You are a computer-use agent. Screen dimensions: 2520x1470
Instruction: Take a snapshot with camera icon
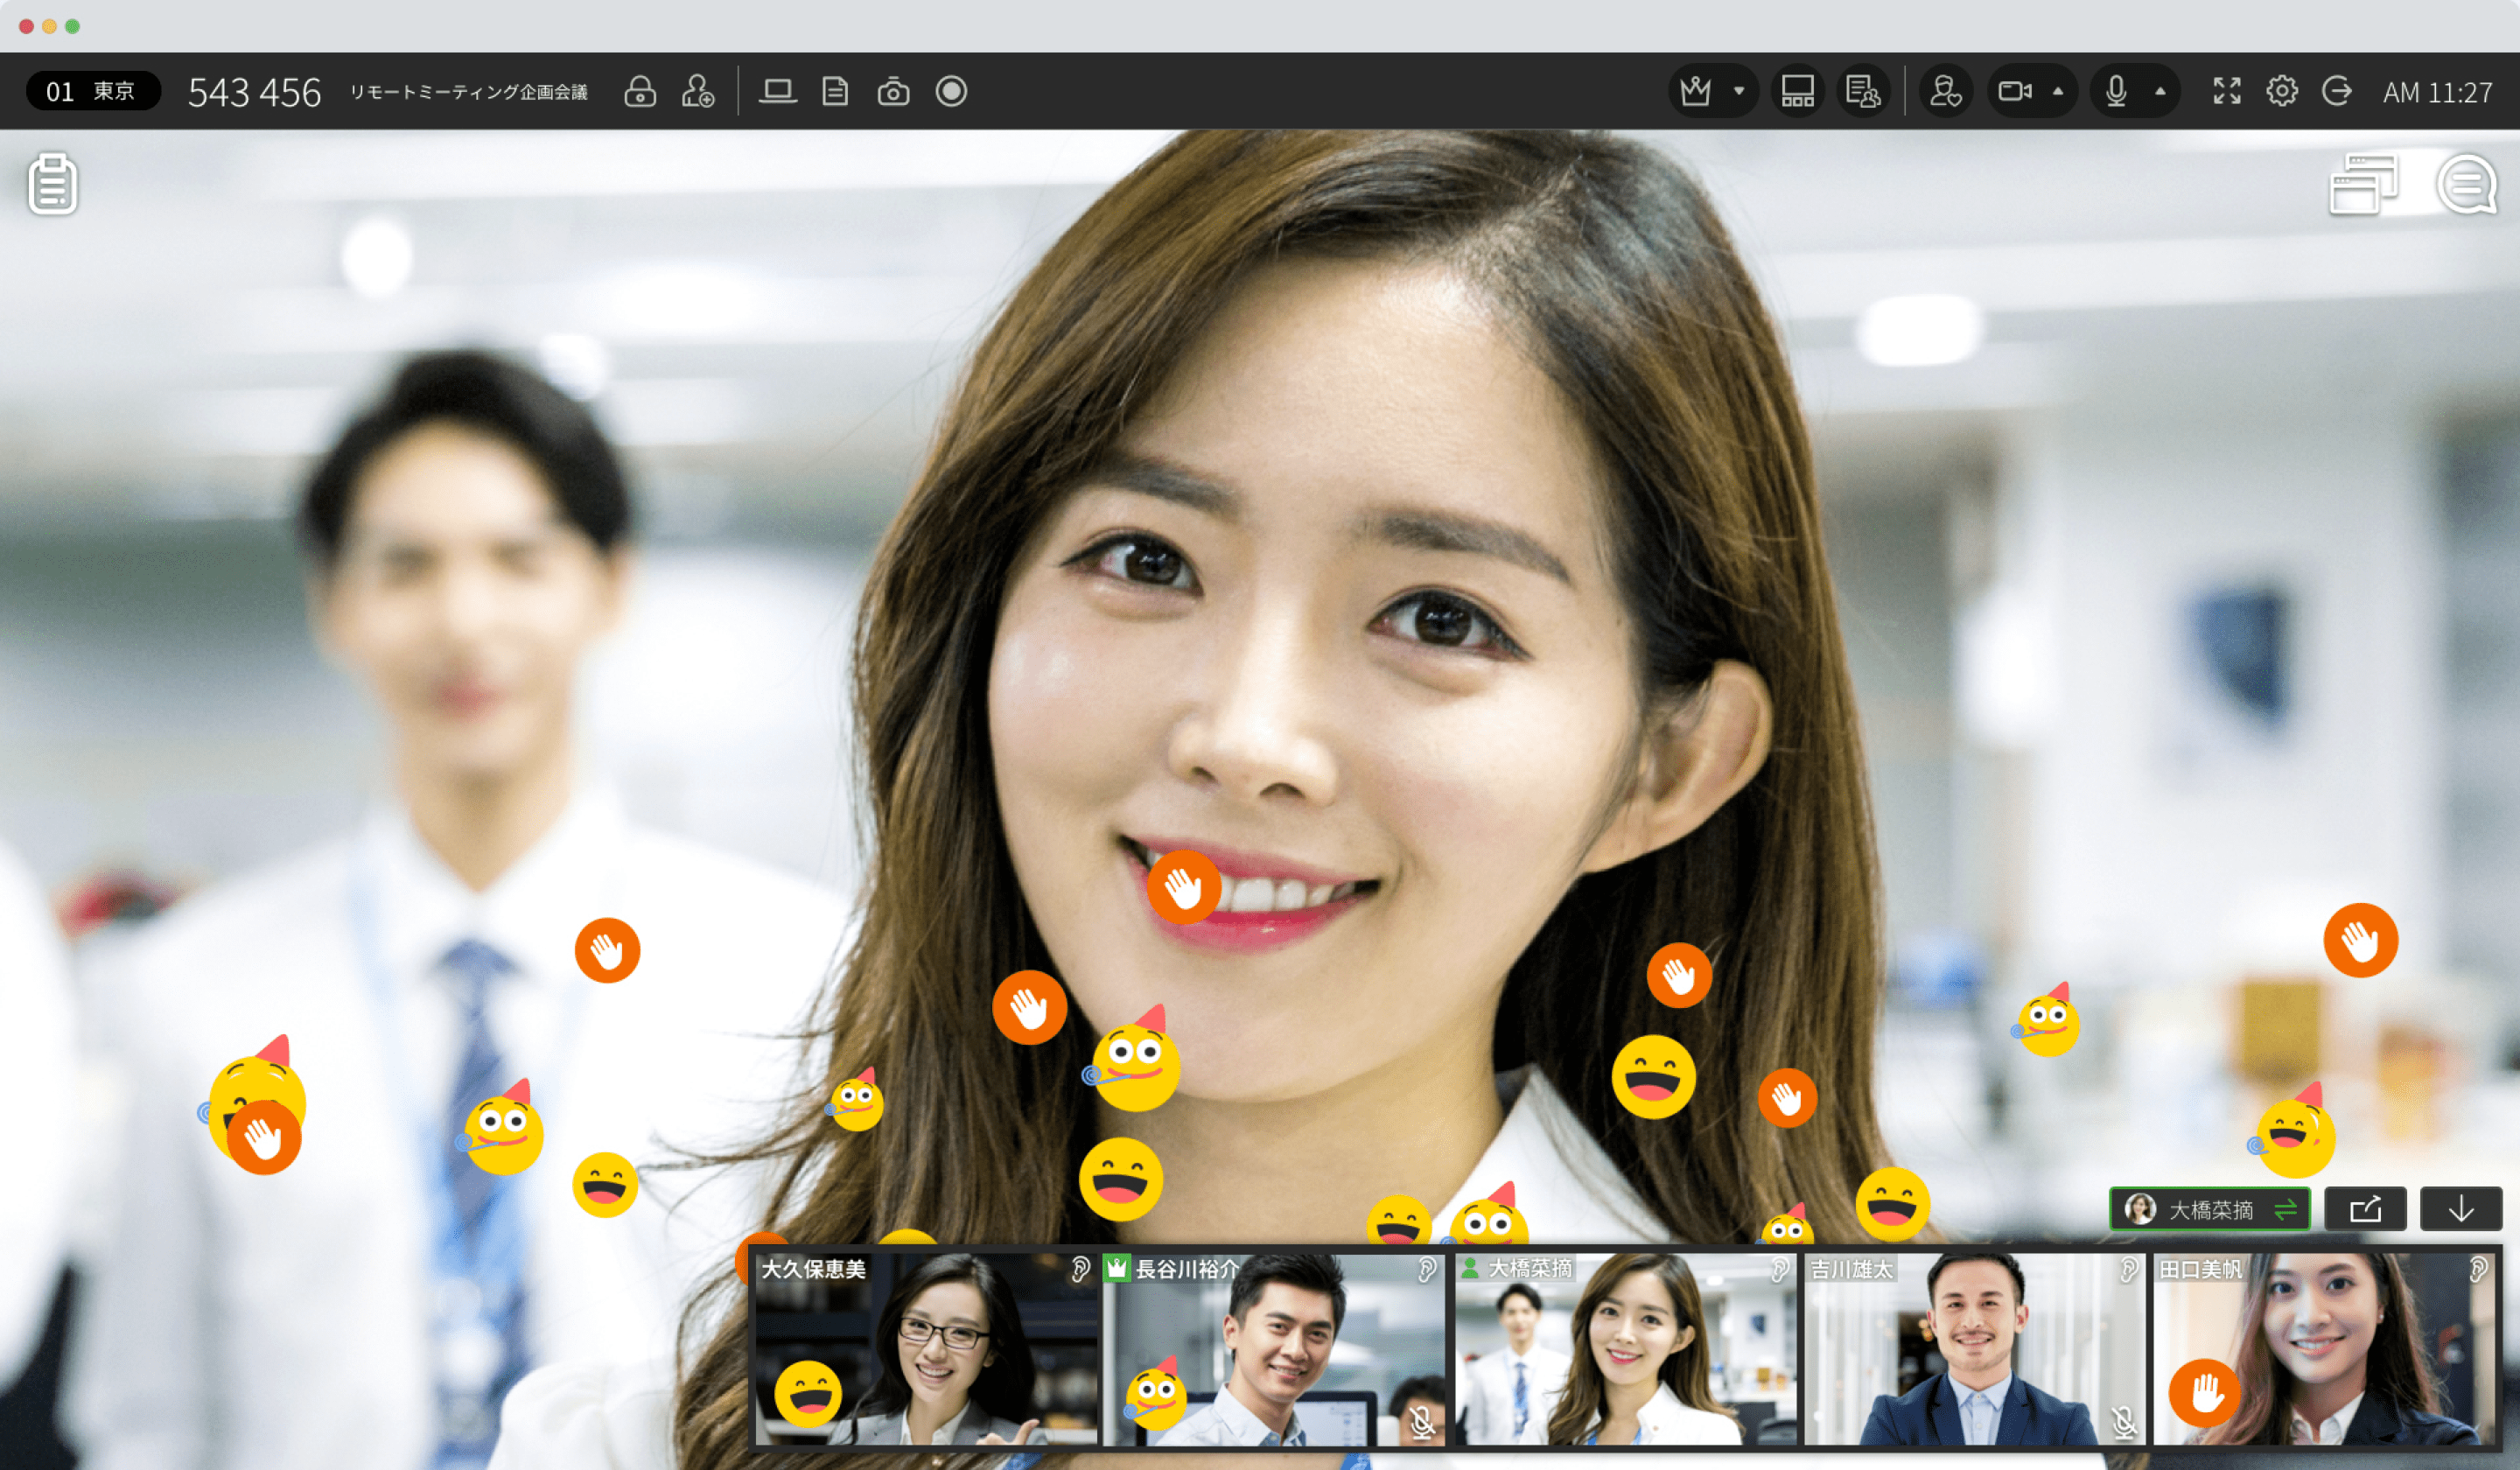pyautogui.click(x=893, y=92)
